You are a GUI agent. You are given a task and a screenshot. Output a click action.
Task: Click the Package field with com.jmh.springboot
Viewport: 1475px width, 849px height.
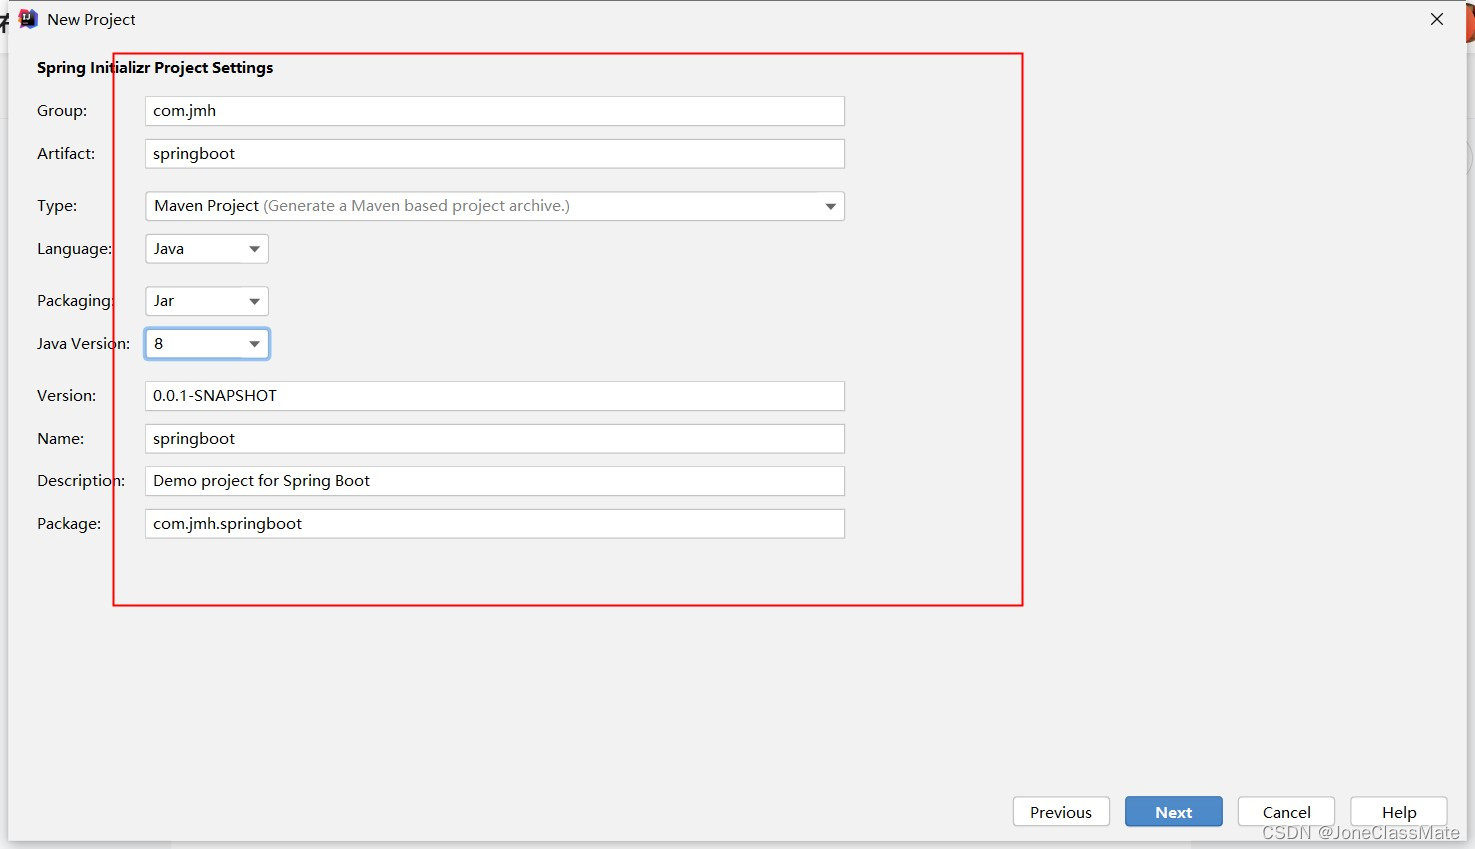click(495, 524)
